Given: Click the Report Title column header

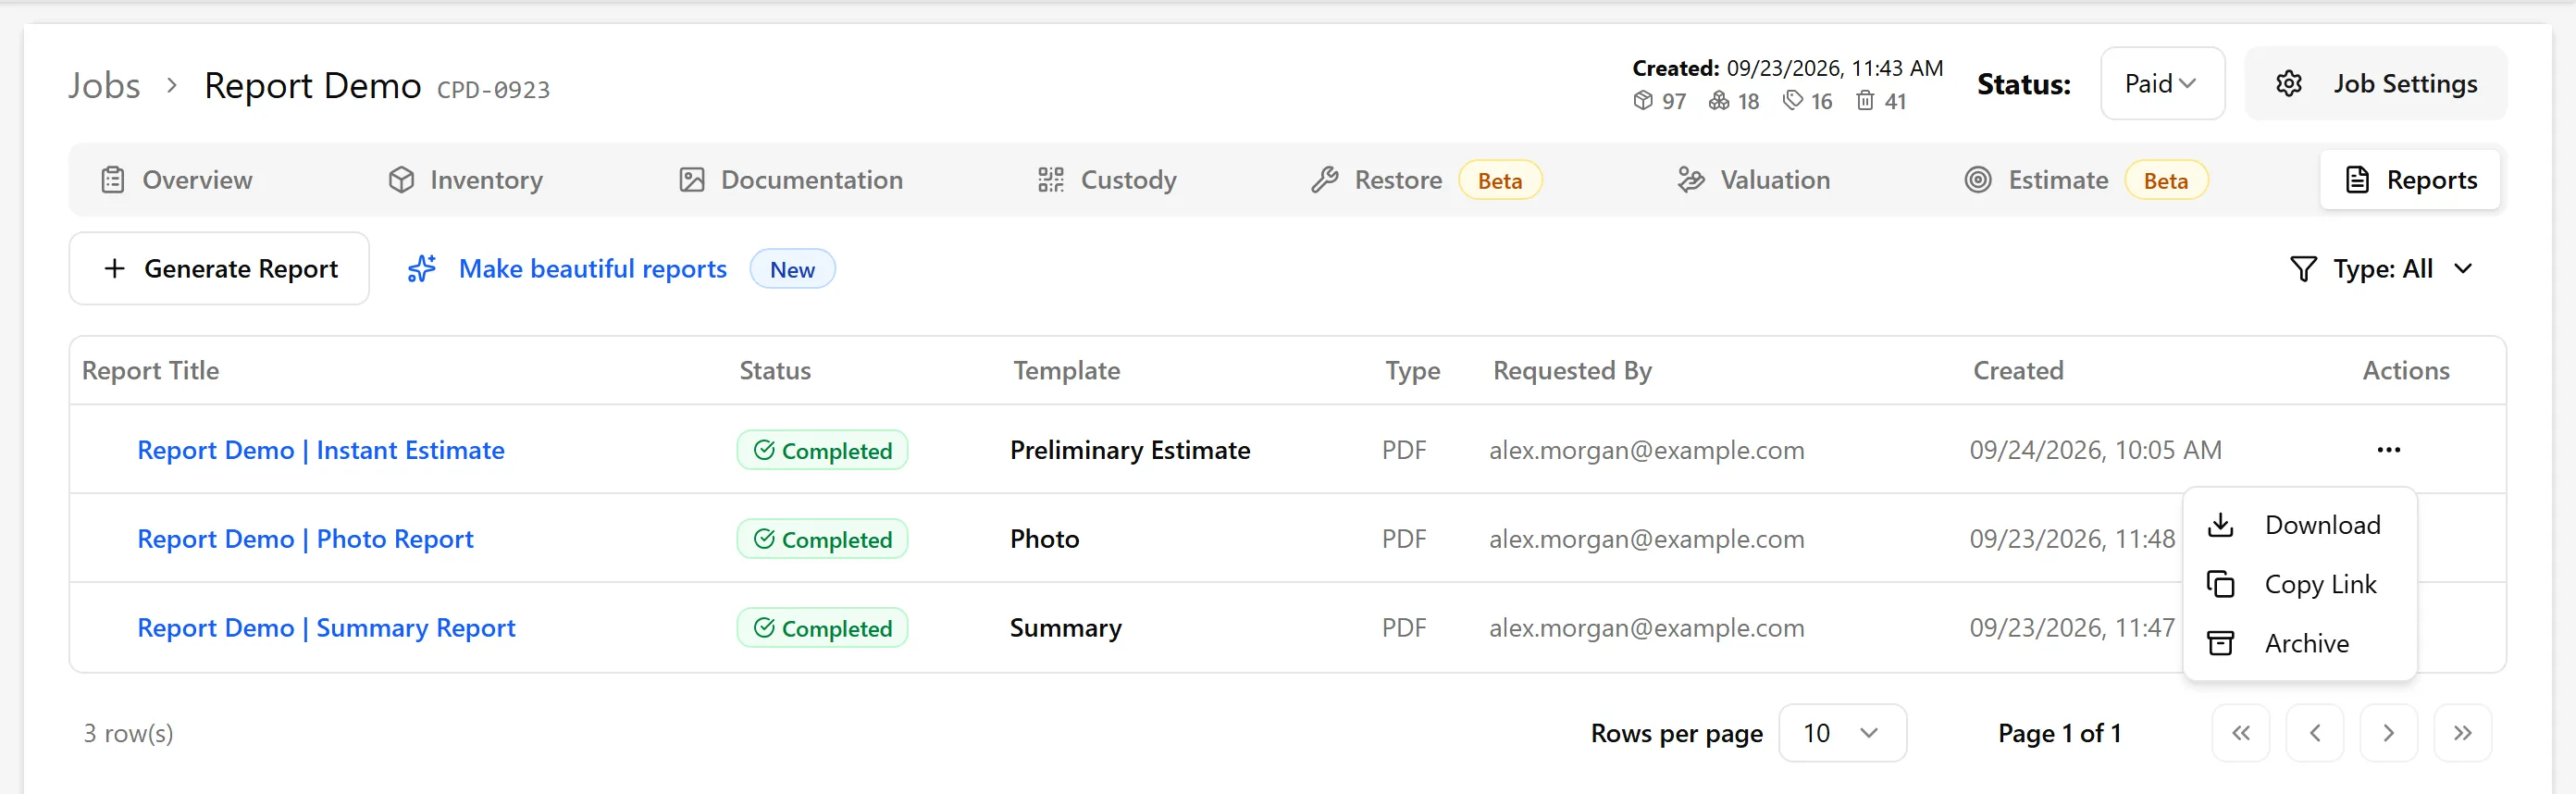Looking at the screenshot, I should point(150,371).
